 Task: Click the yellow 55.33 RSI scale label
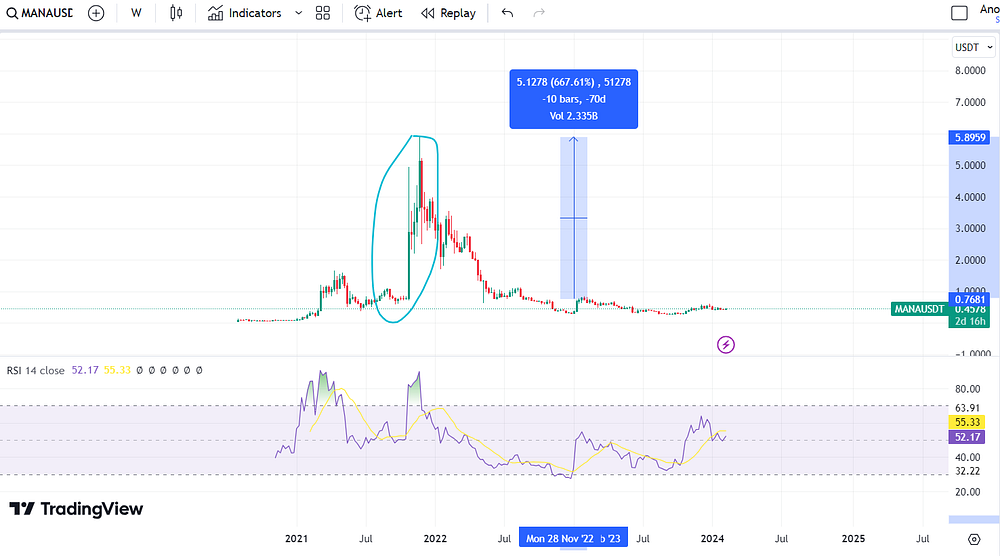967,422
